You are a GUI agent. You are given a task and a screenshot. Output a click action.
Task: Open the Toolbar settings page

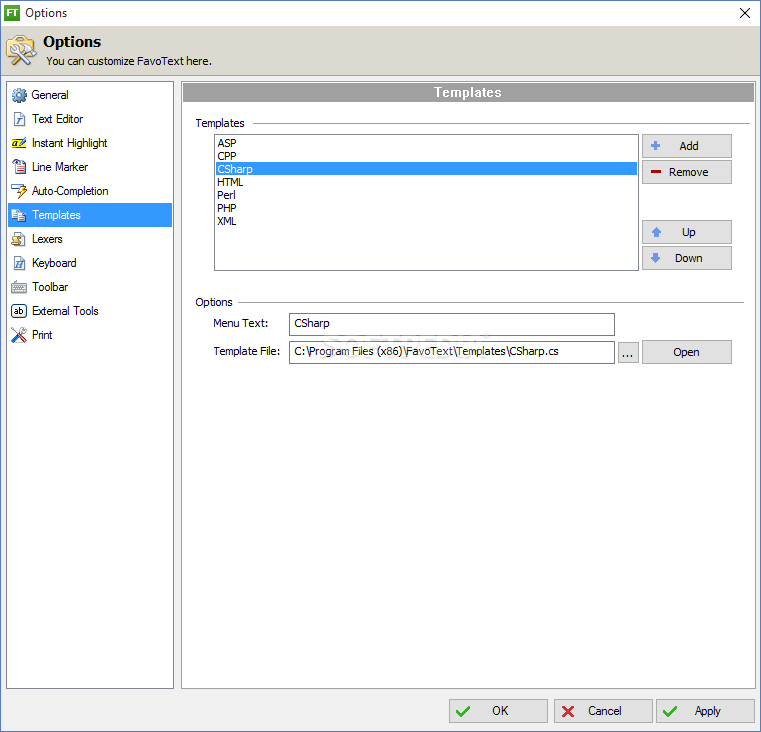coord(90,287)
